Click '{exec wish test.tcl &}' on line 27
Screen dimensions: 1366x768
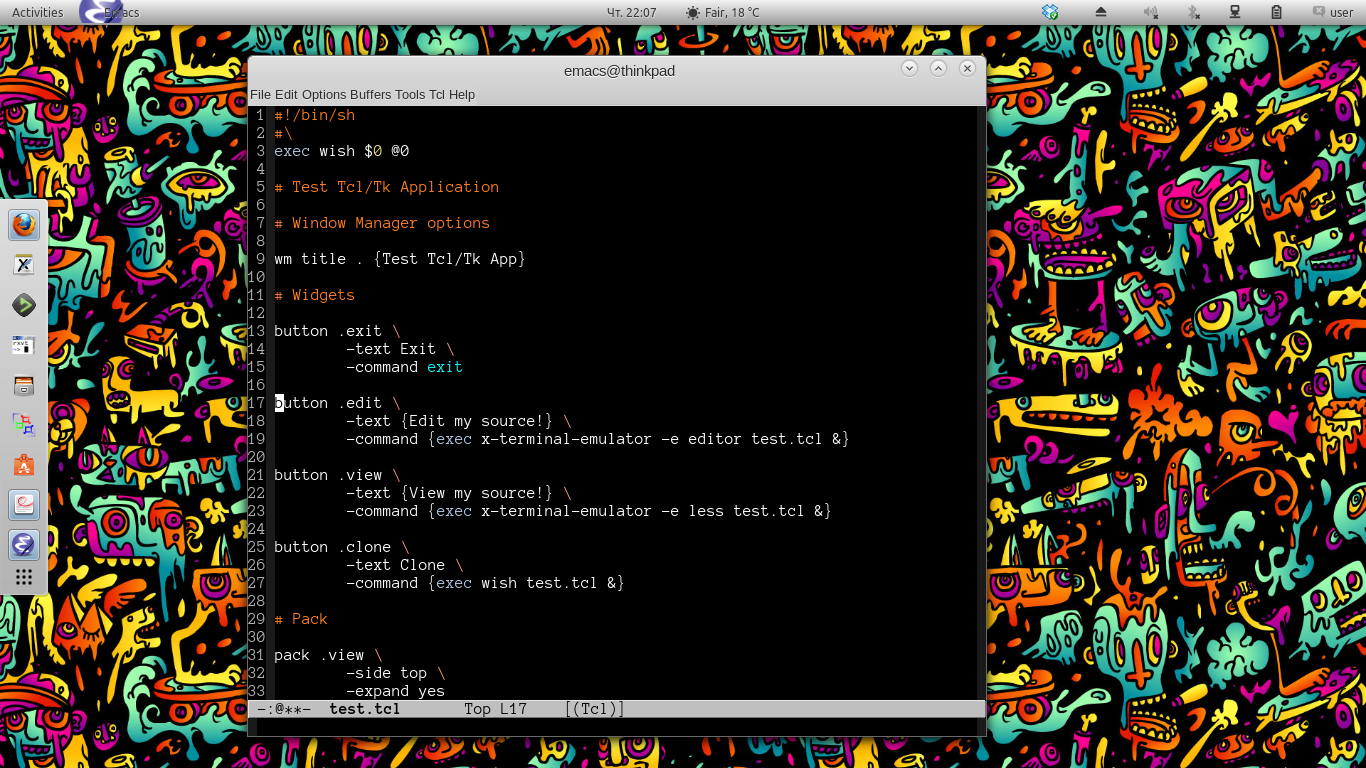point(526,583)
